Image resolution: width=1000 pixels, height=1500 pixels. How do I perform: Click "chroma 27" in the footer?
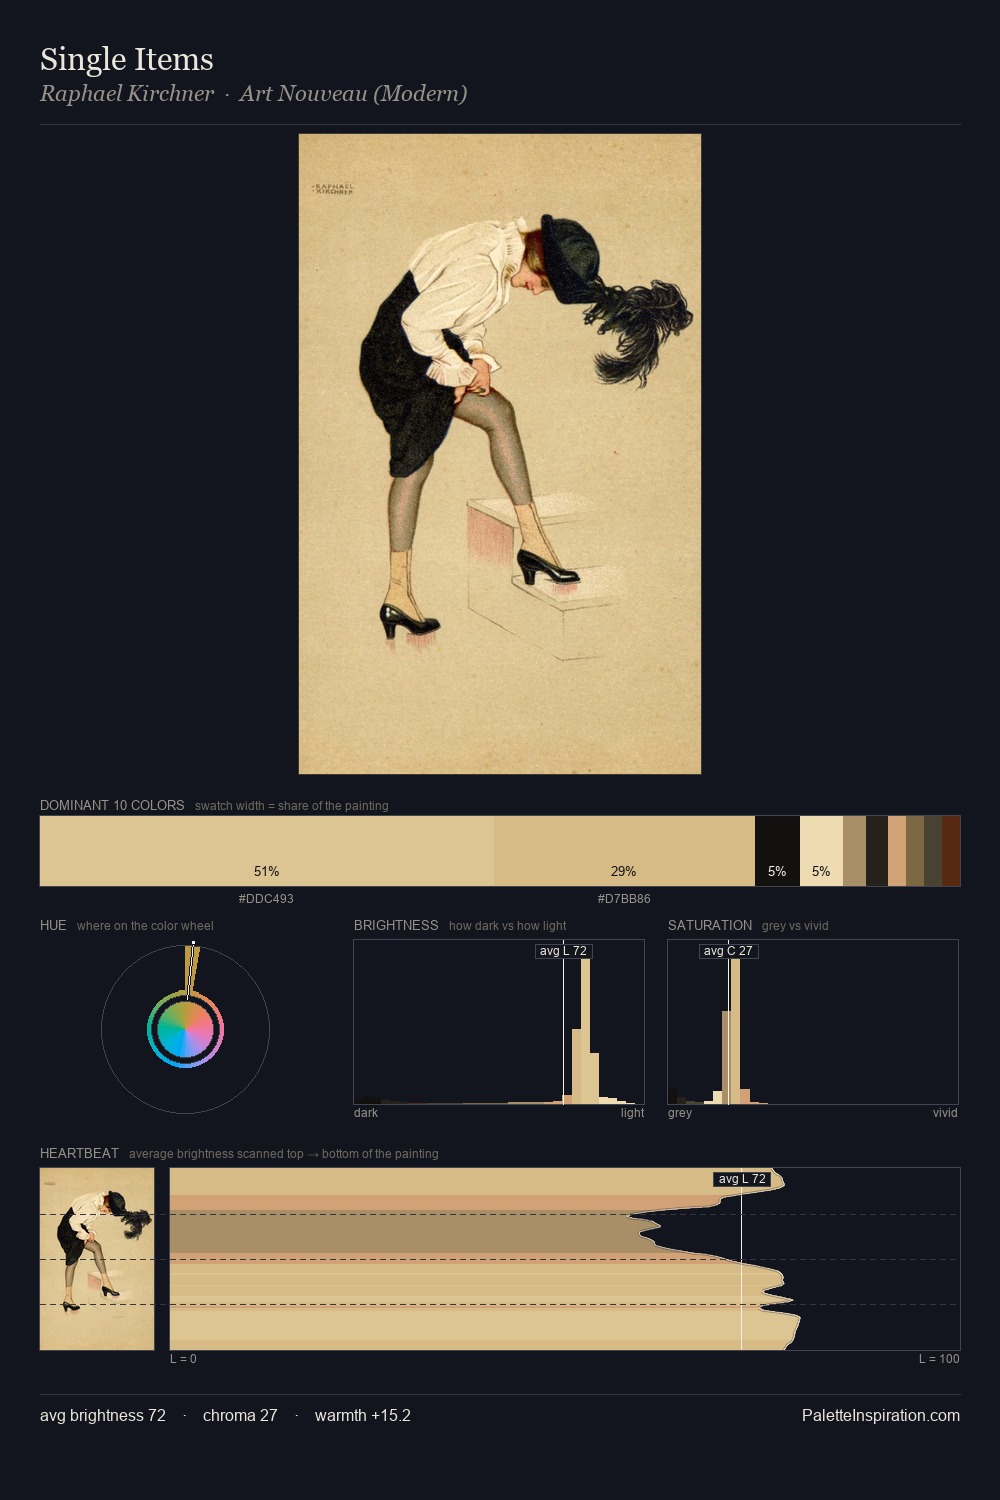coord(240,1415)
